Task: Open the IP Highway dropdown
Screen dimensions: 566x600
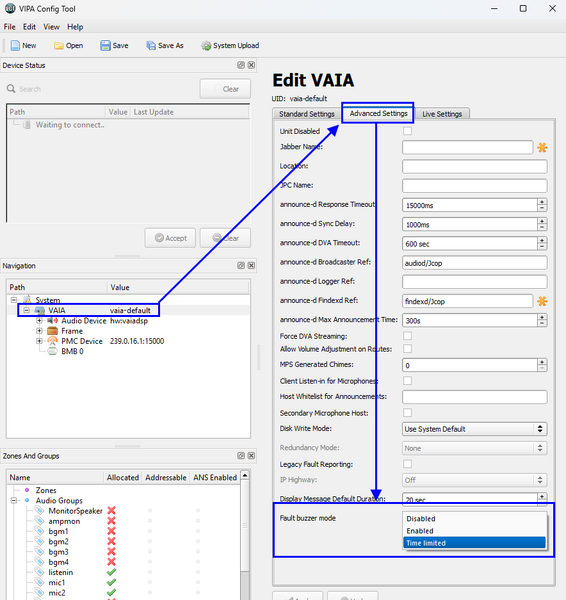Action: [x=474, y=480]
